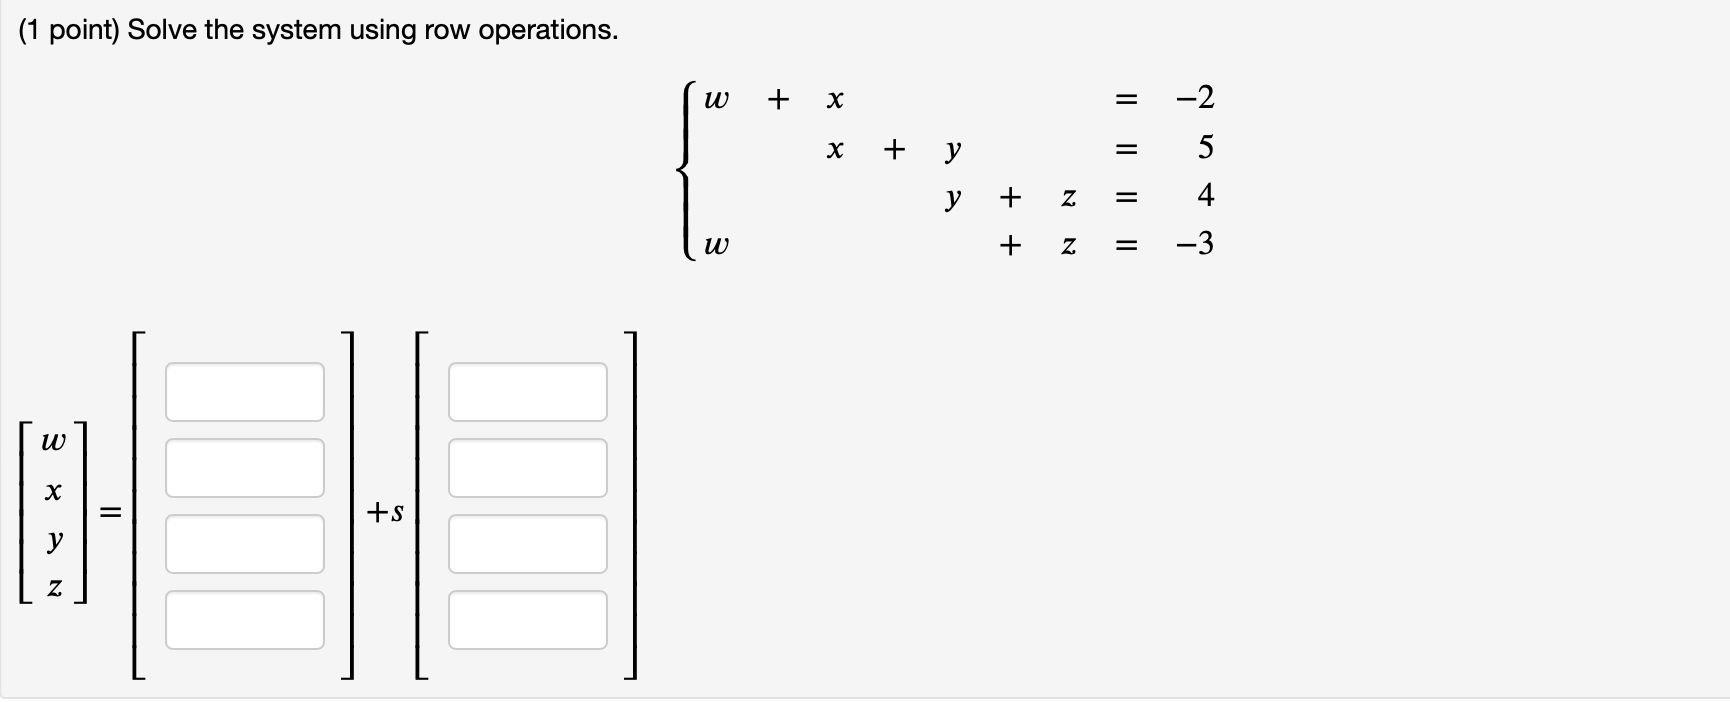
Task: Click the curly brace of the equation system
Action: 685,170
